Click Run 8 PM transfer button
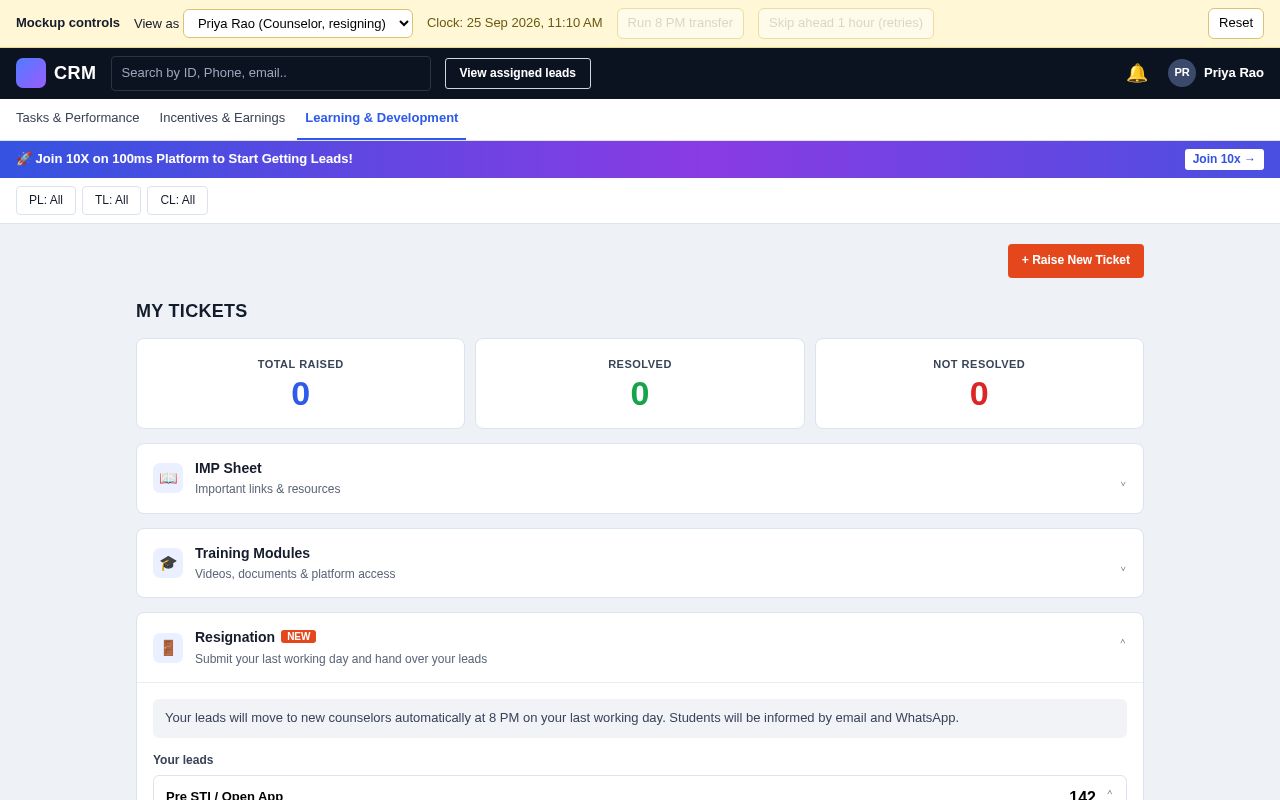1280x800 pixels. [x=680, y=23]
